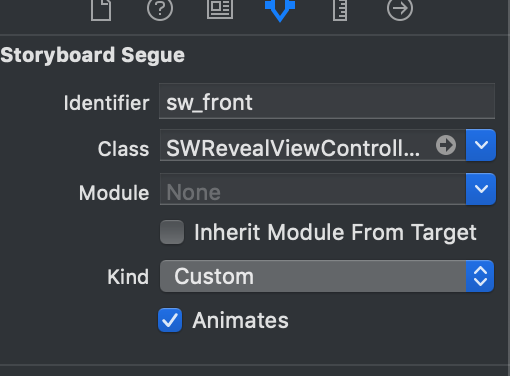
Task: Click the Kind stepper arrows
Action: click(x=480, y=276)
